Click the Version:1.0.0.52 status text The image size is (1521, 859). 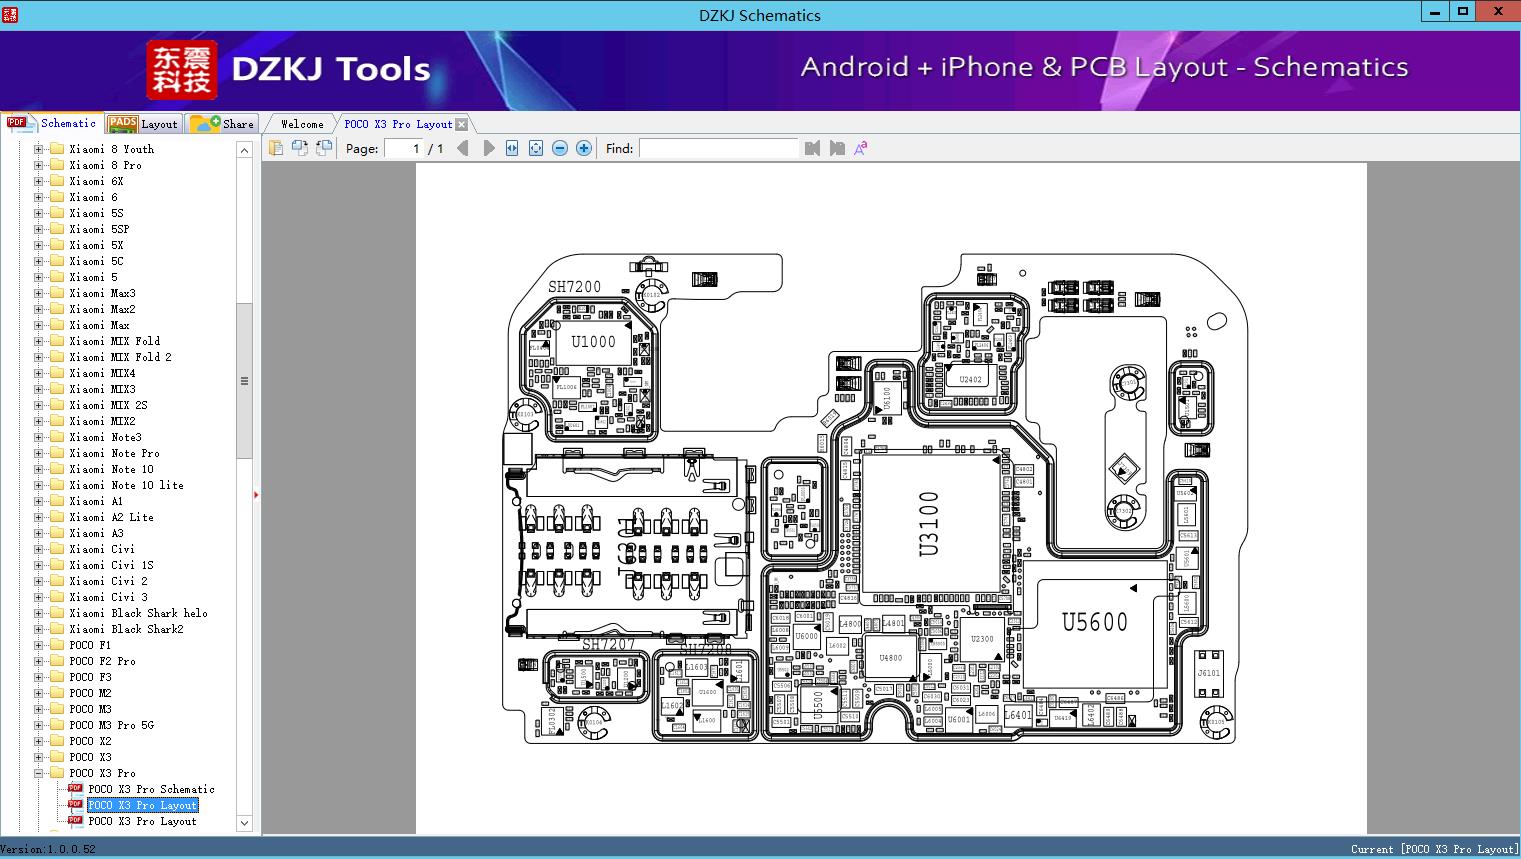pos(49,849)
